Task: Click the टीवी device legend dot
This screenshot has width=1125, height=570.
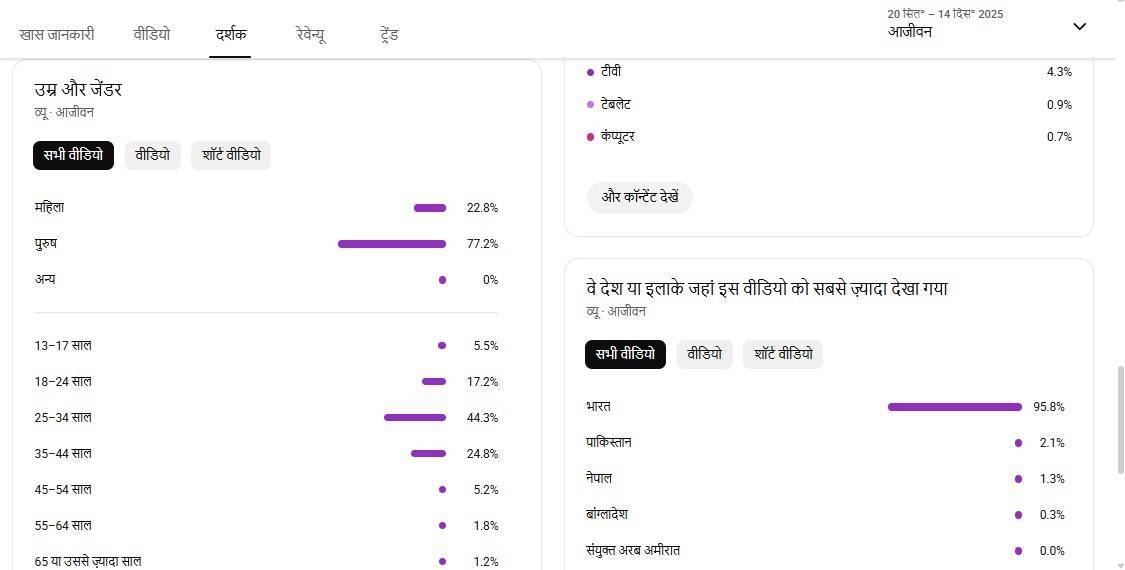Action: click(591, 72)
